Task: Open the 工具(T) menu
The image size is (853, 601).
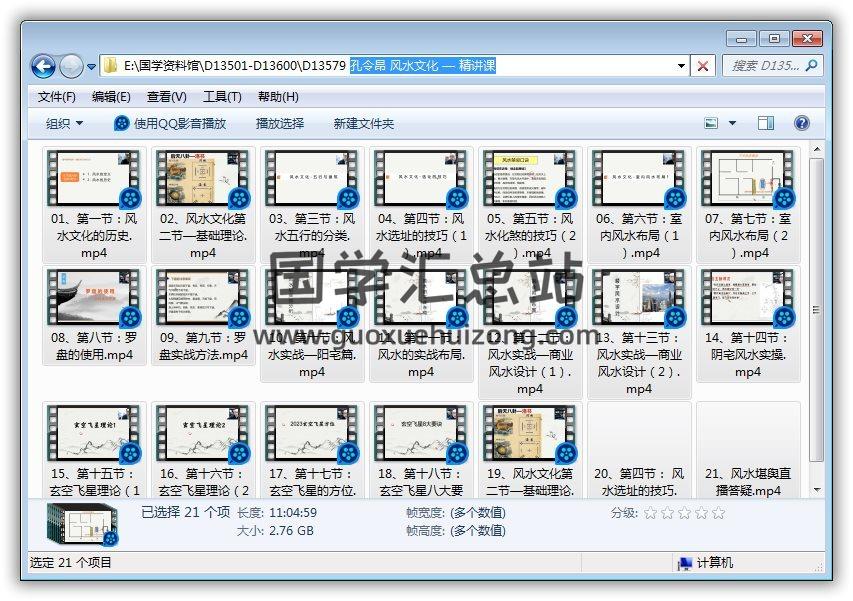Action: coord(221,97)
